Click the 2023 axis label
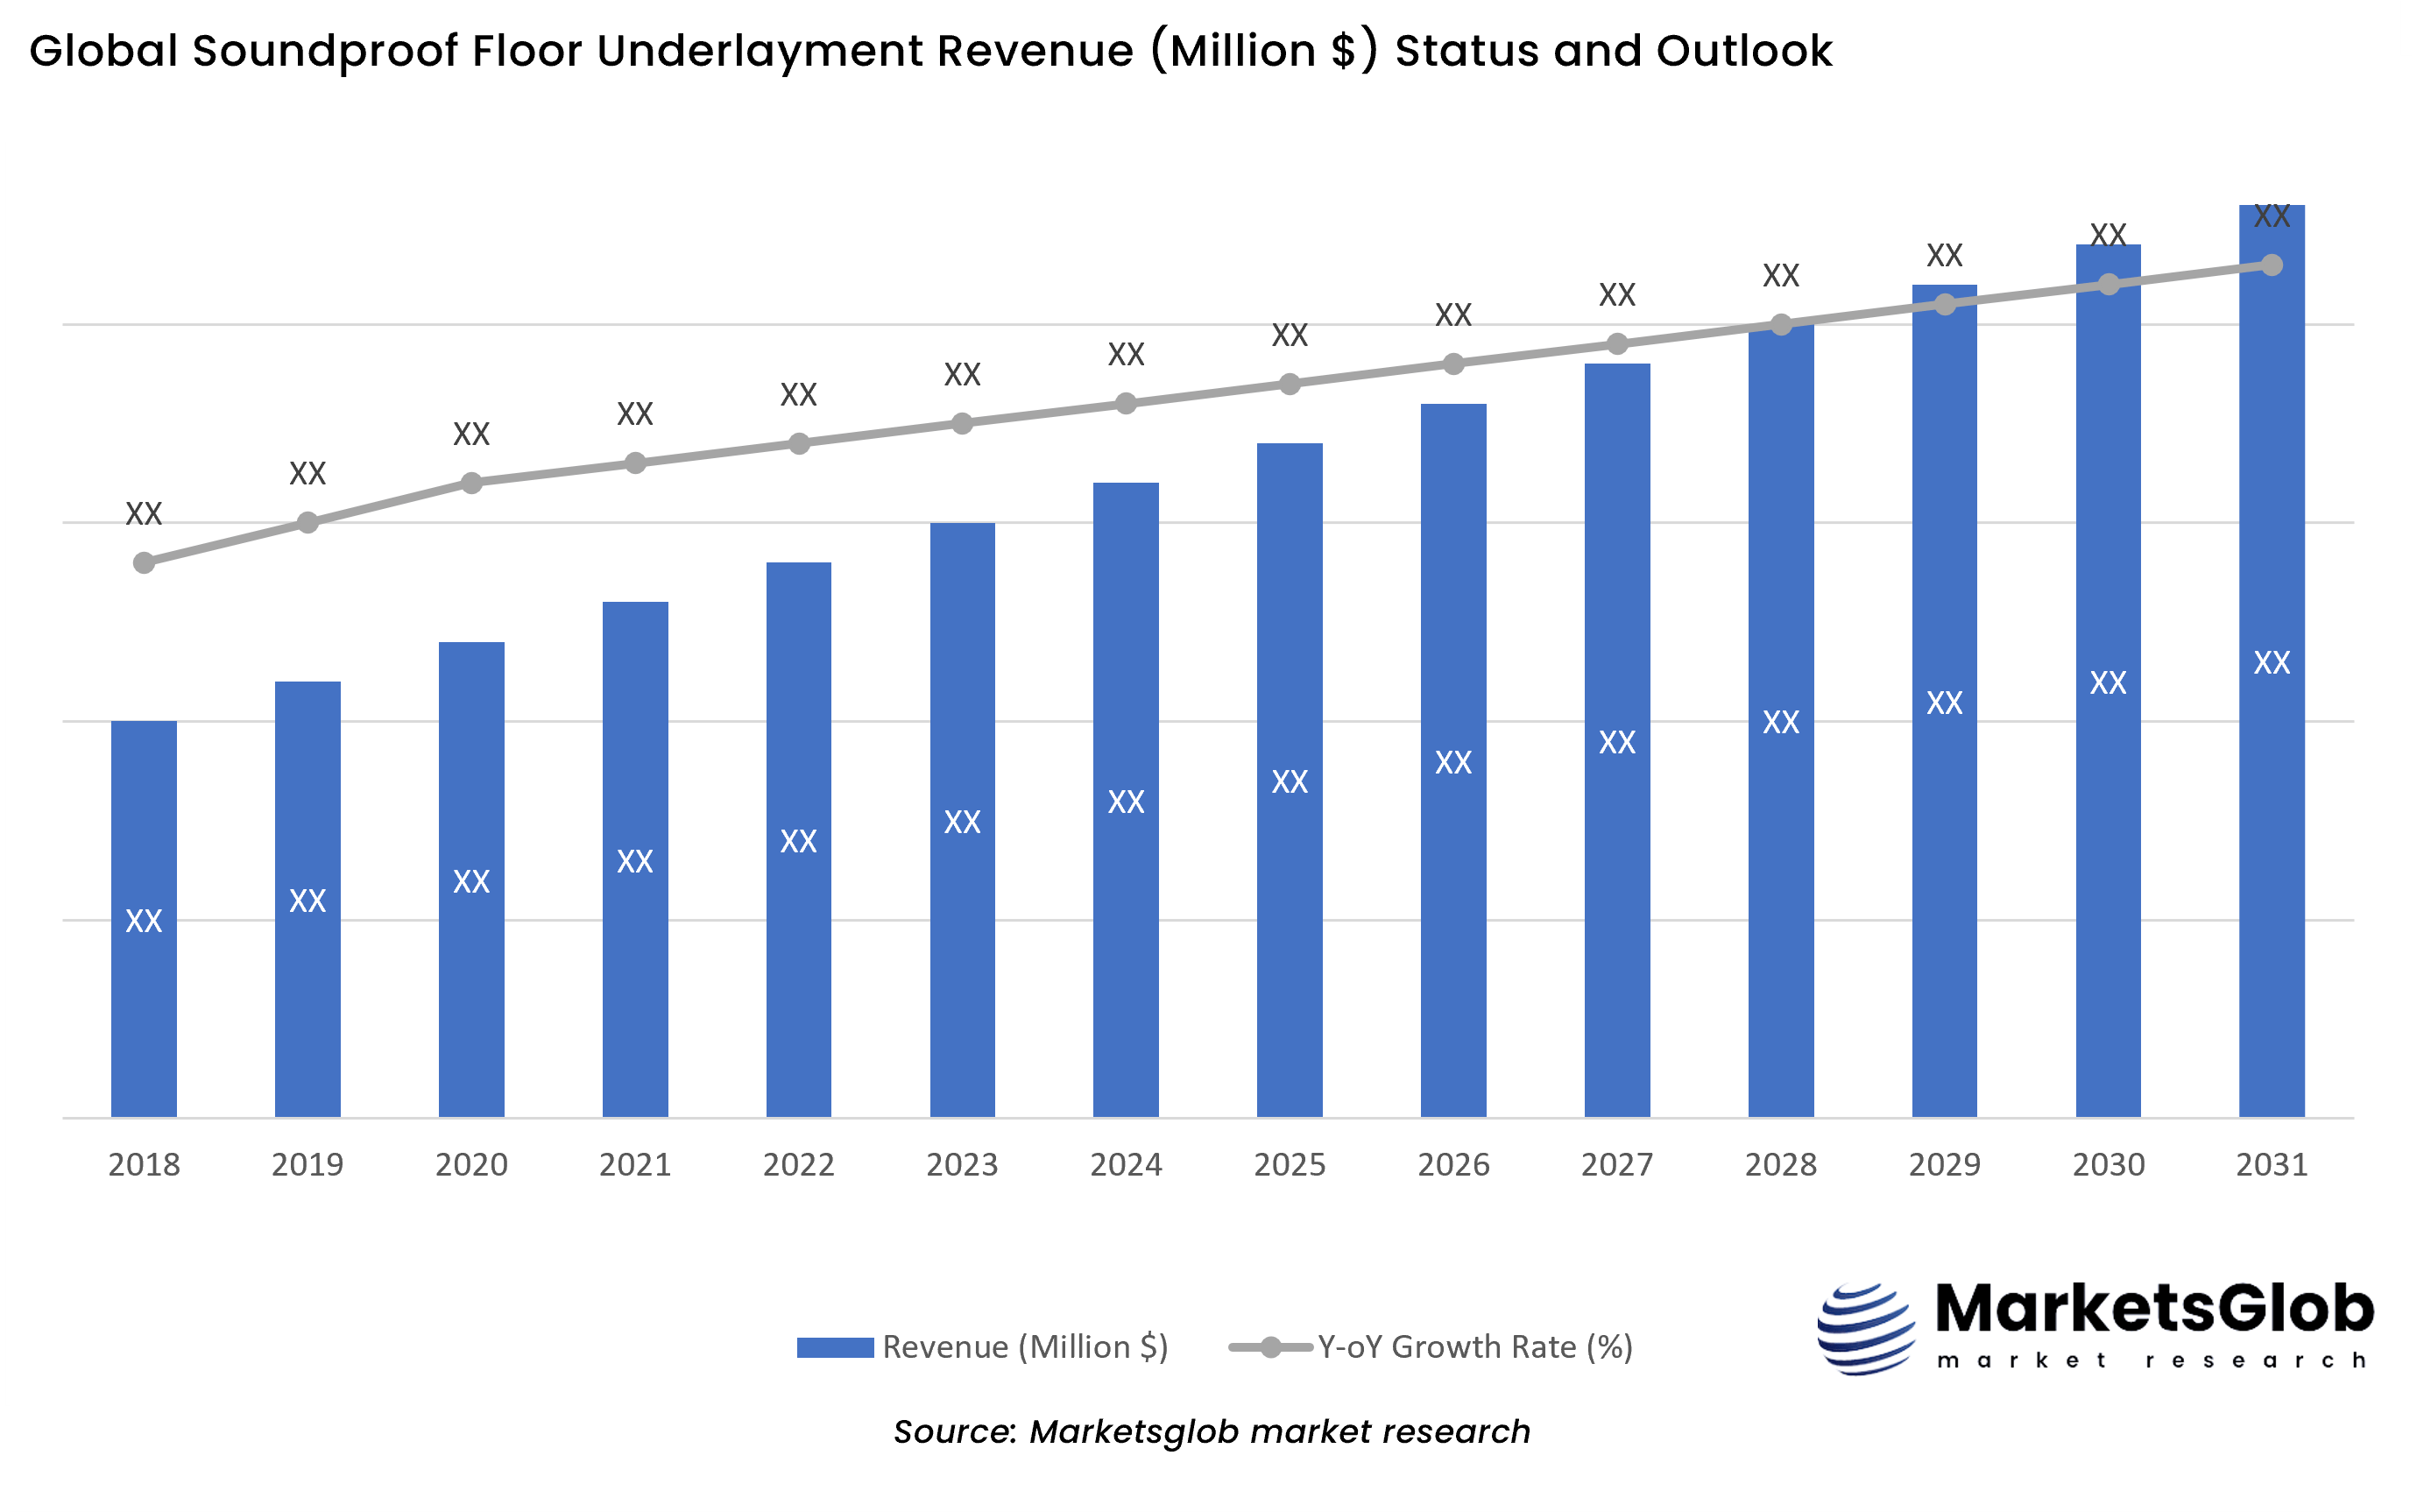Image resolution: width=2417 pixels, height=1512 pixels. (963, 1165)
